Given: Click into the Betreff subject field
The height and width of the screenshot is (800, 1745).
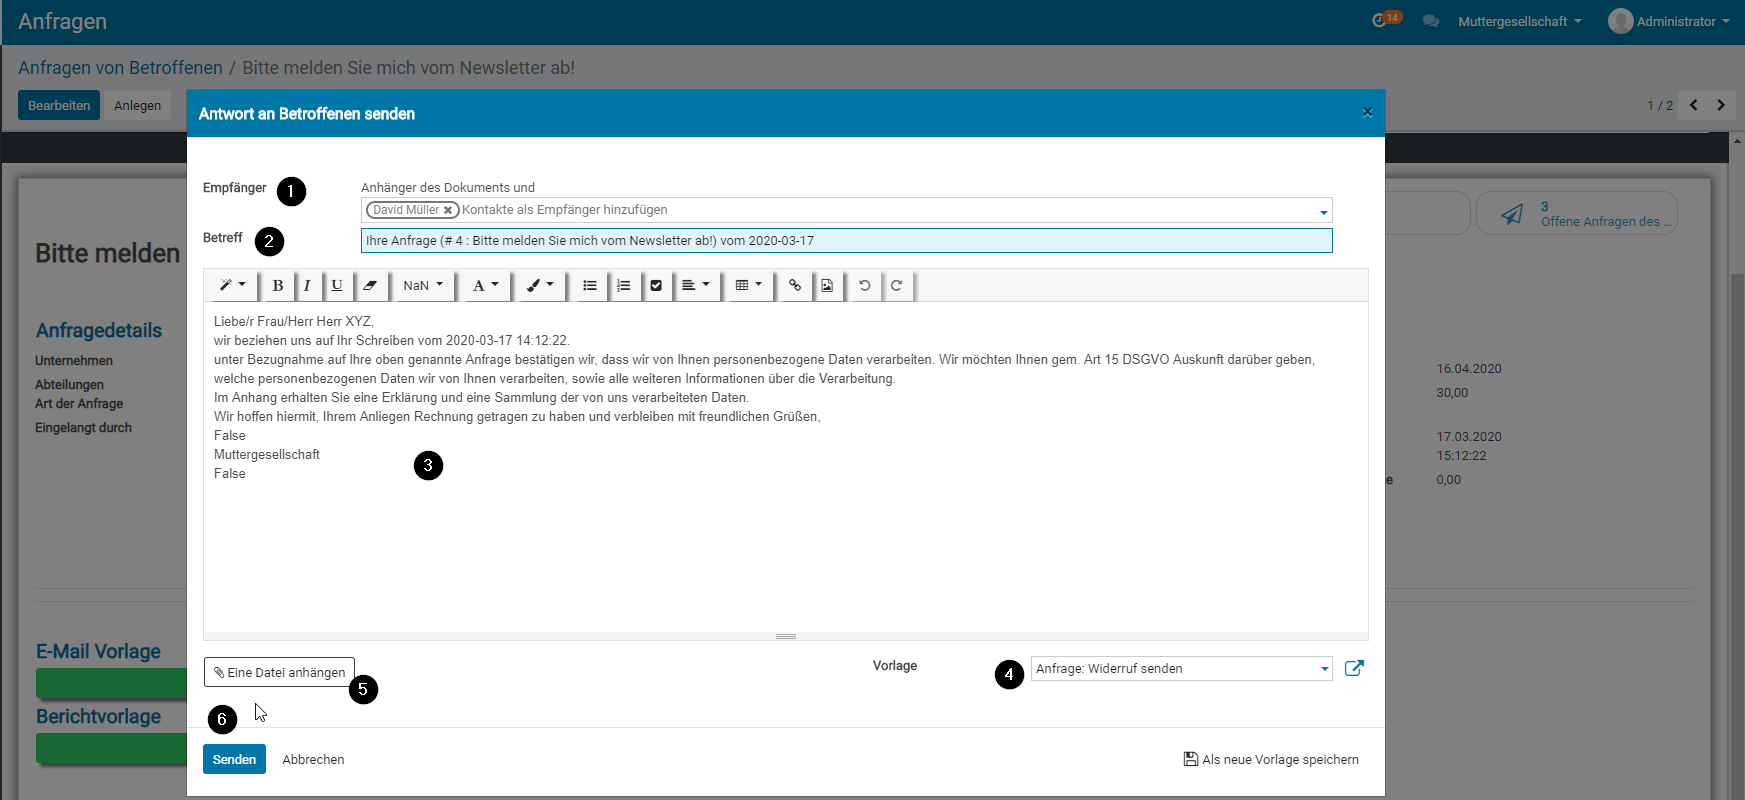Looking at the screenshot, I should (x=846, y=241).
